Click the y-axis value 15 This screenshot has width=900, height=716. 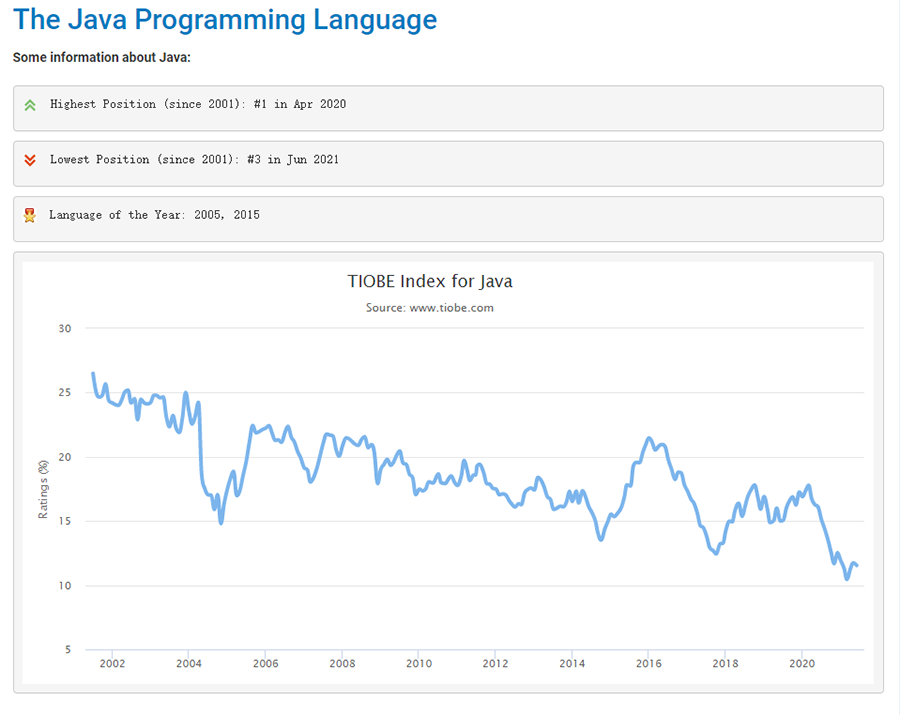click(65, 521)
